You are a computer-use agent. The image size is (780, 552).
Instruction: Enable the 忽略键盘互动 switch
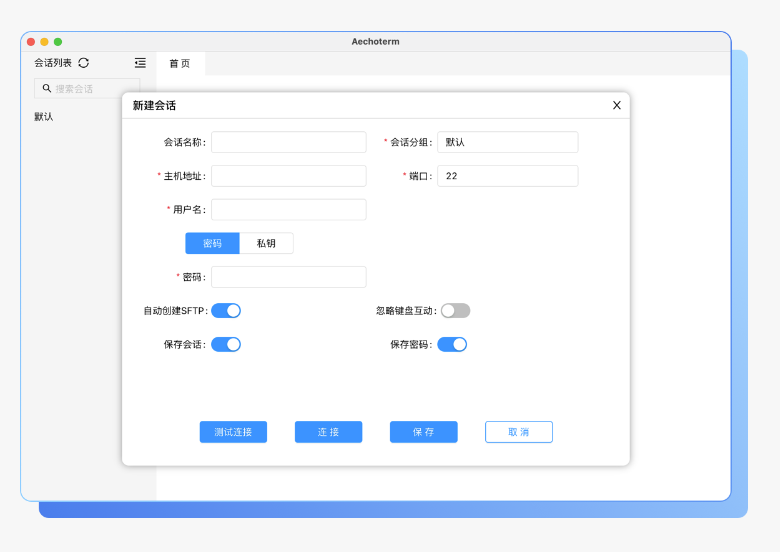point(455,311)
